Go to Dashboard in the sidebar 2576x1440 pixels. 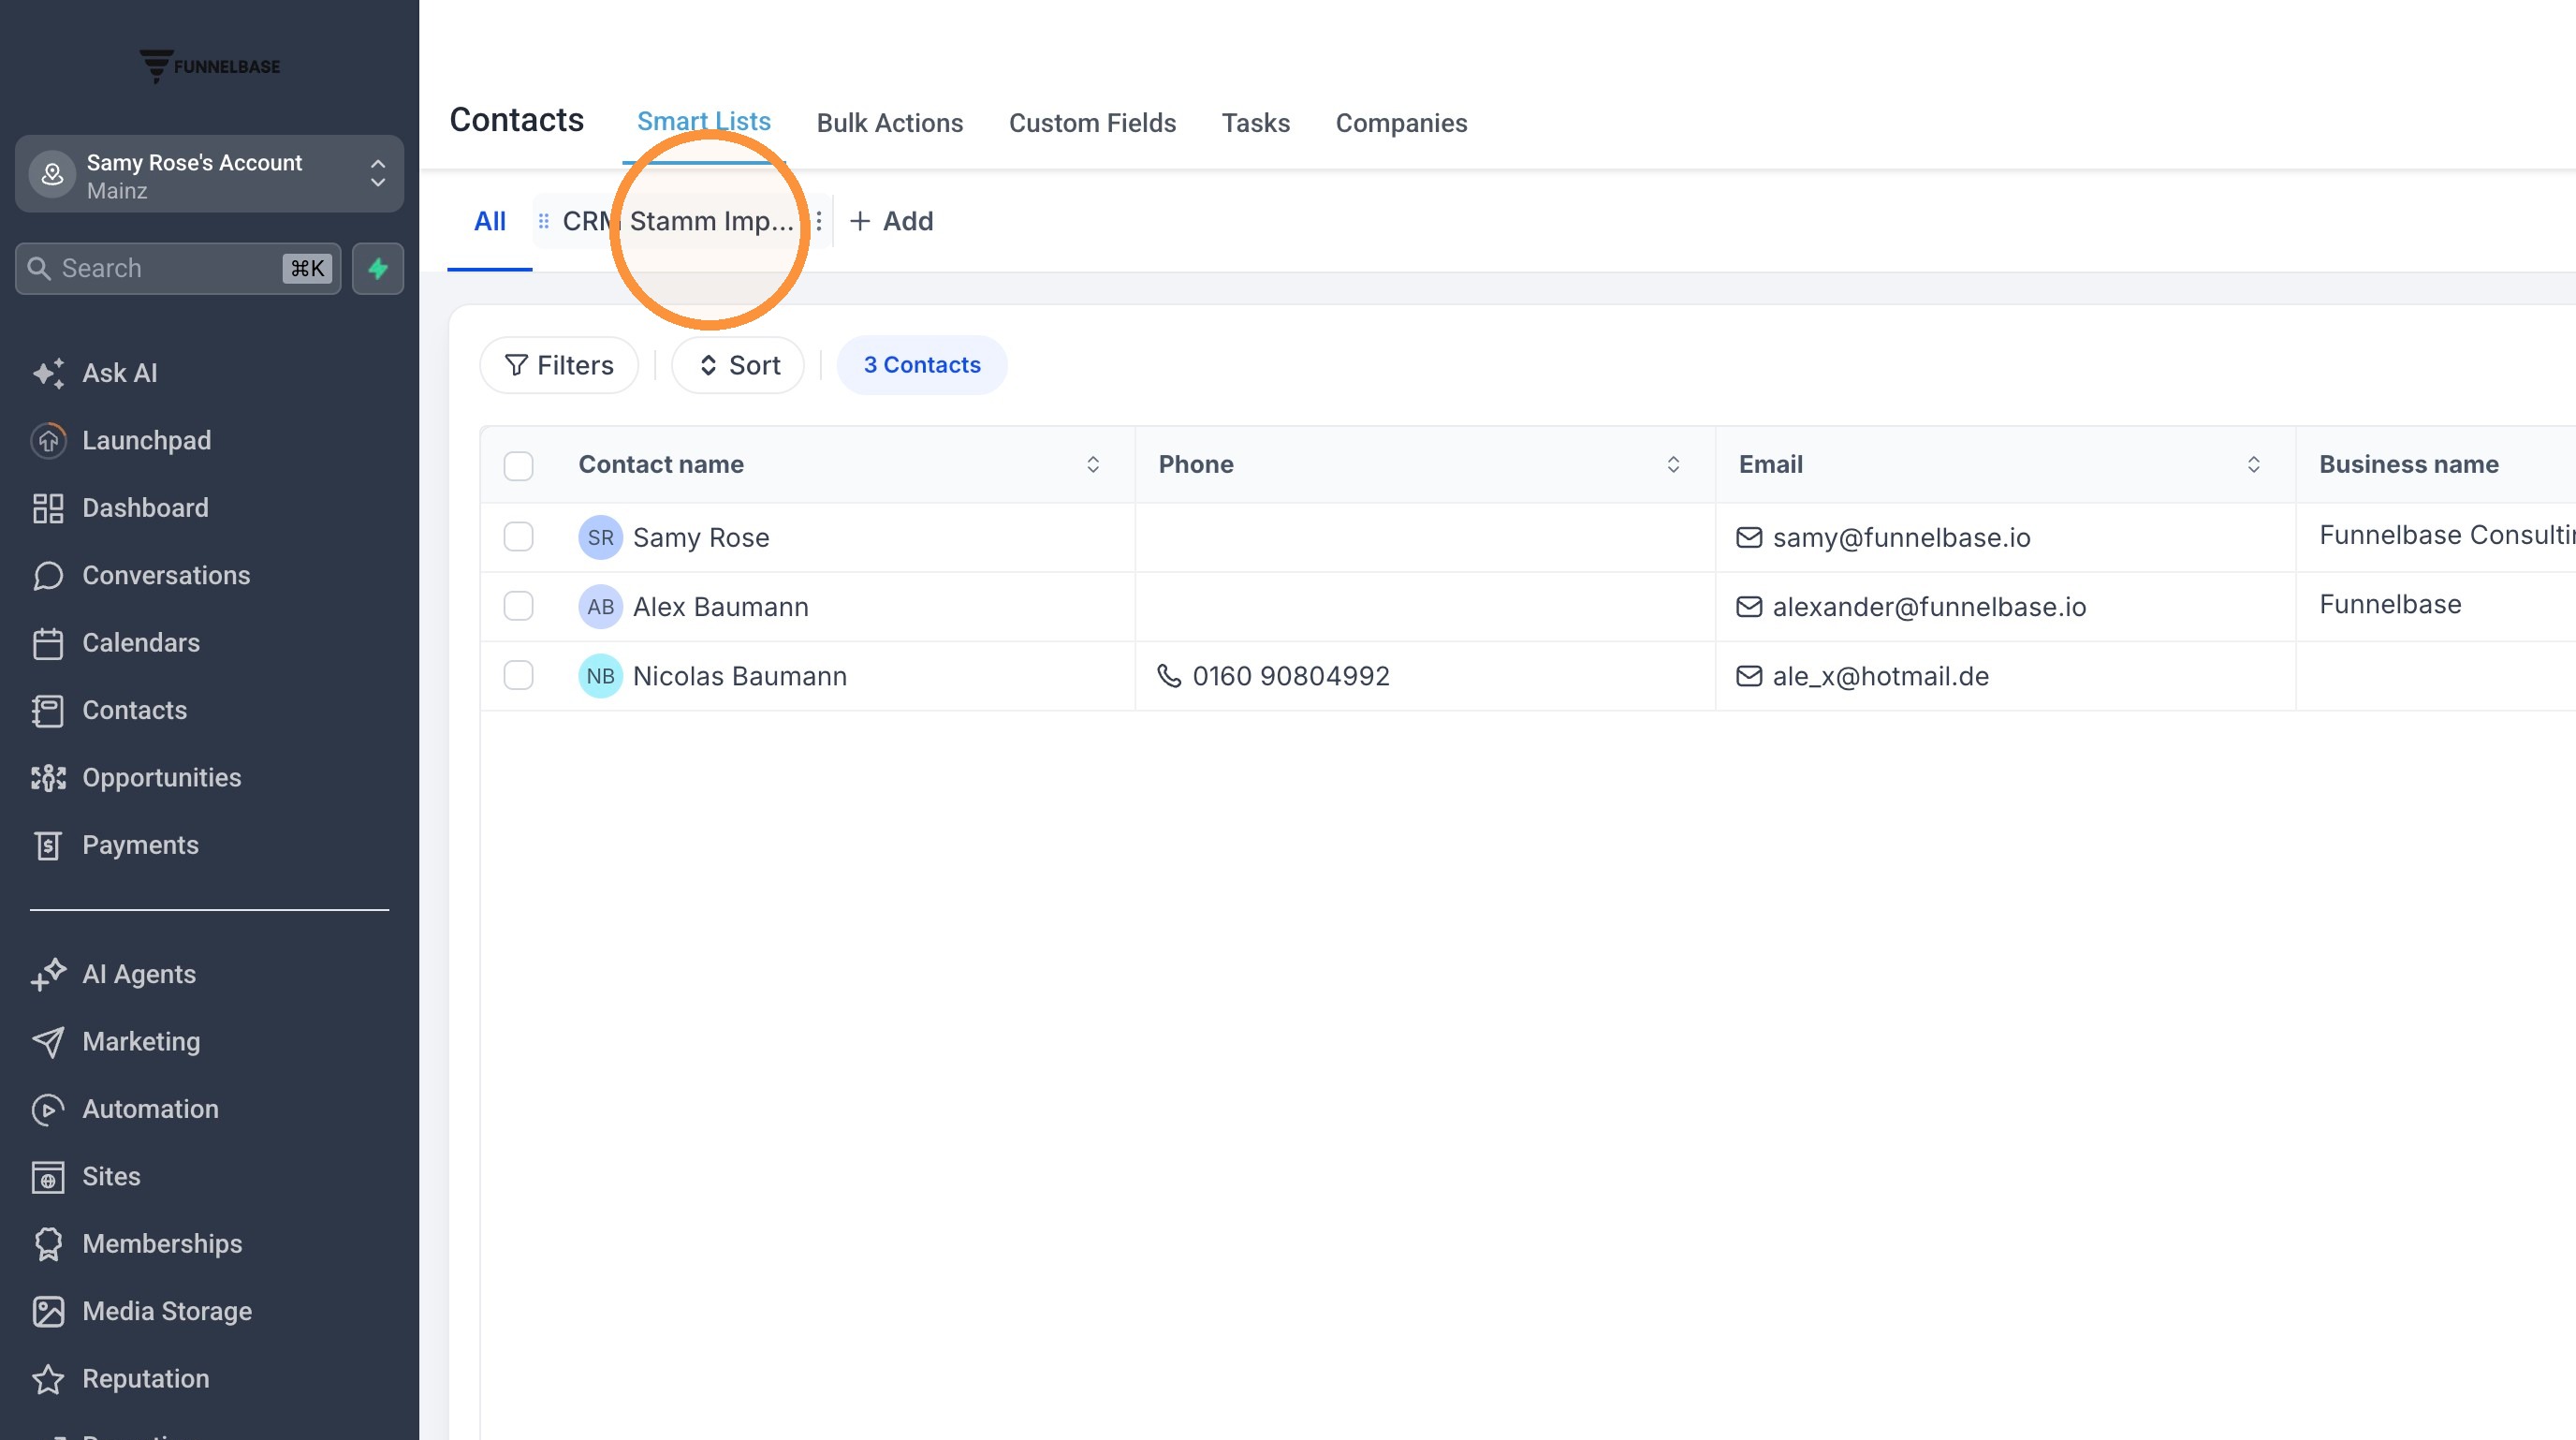pos(120,508)
